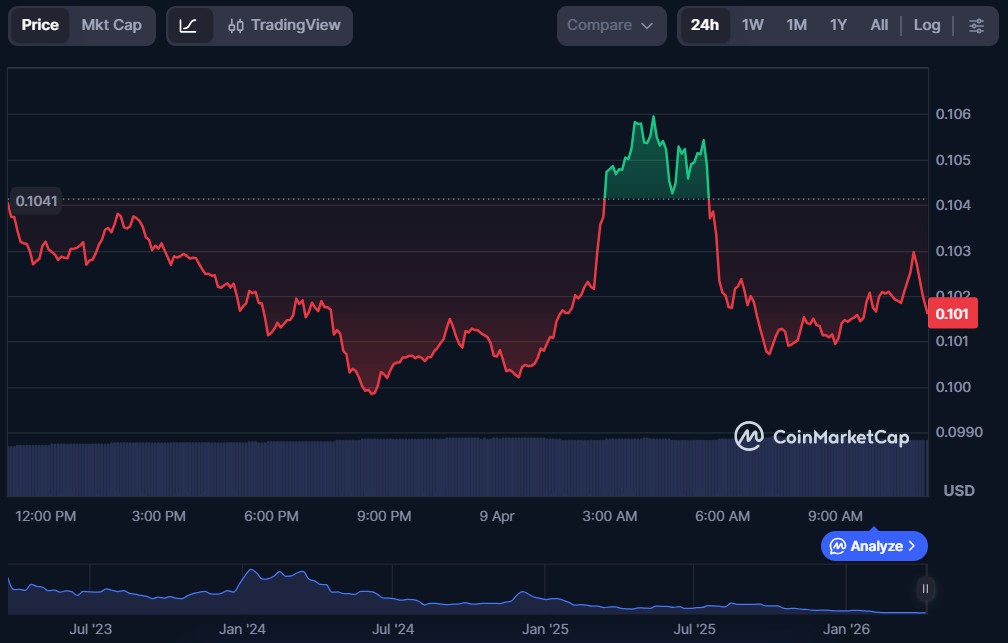The width and height of the screenshot is (1008, 643).
Task: Expand the Compare dropdown
Action: pyautogui.click(x=610, y=25)
